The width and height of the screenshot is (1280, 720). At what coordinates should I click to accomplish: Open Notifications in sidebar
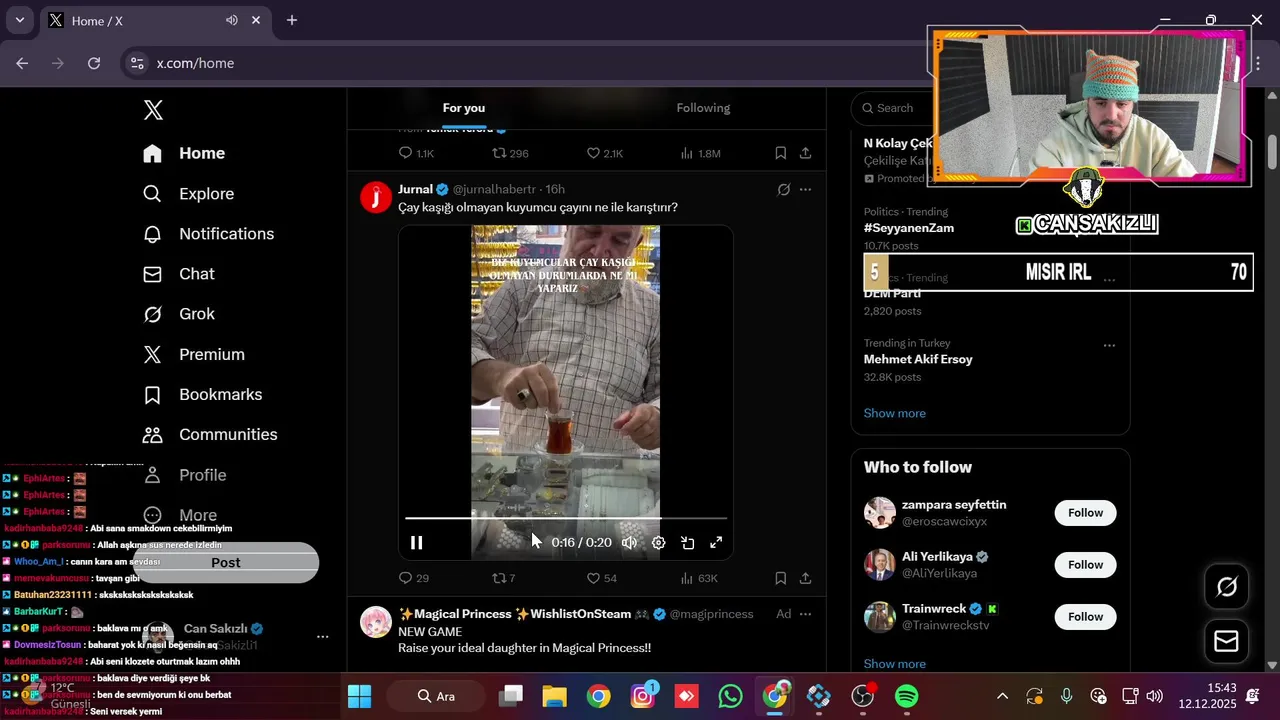click(208, 234)
